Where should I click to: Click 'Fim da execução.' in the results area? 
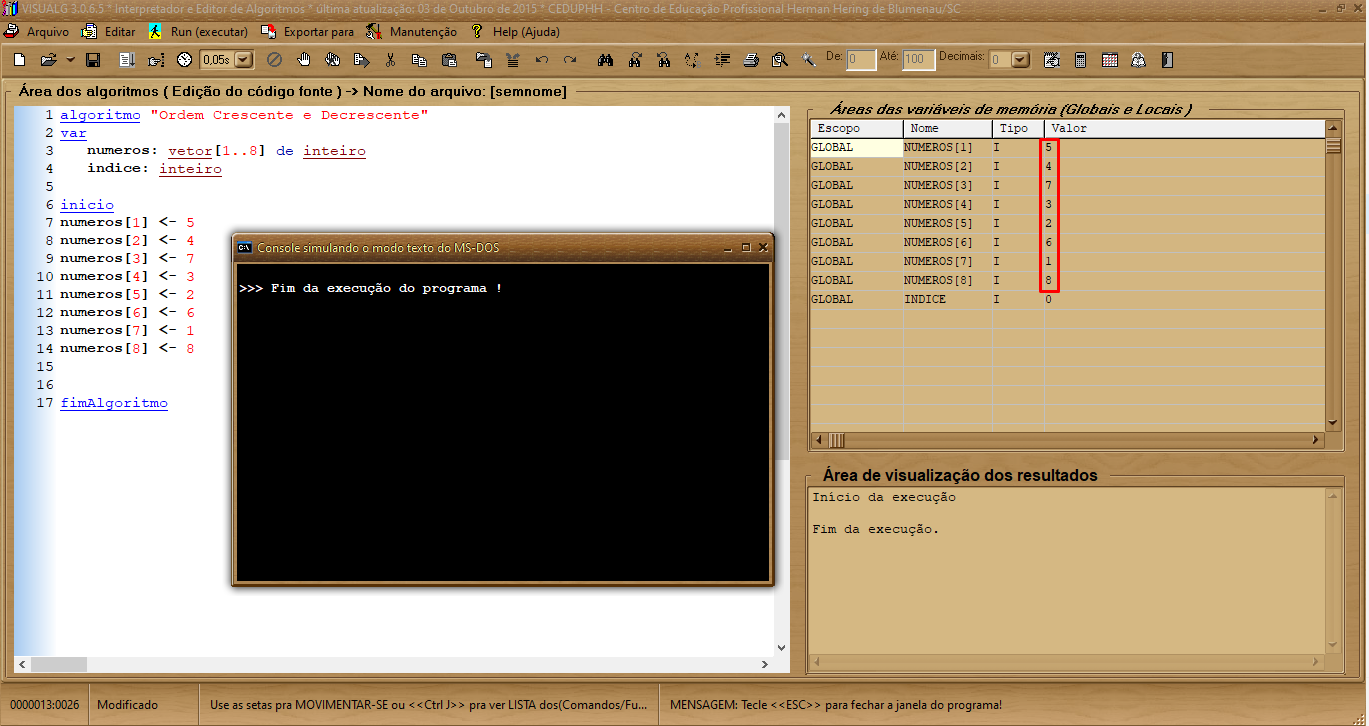(875, 529)
